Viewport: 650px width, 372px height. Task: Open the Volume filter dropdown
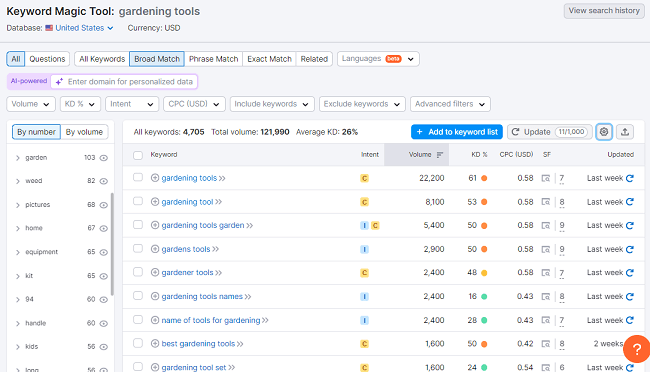point(31,104)
